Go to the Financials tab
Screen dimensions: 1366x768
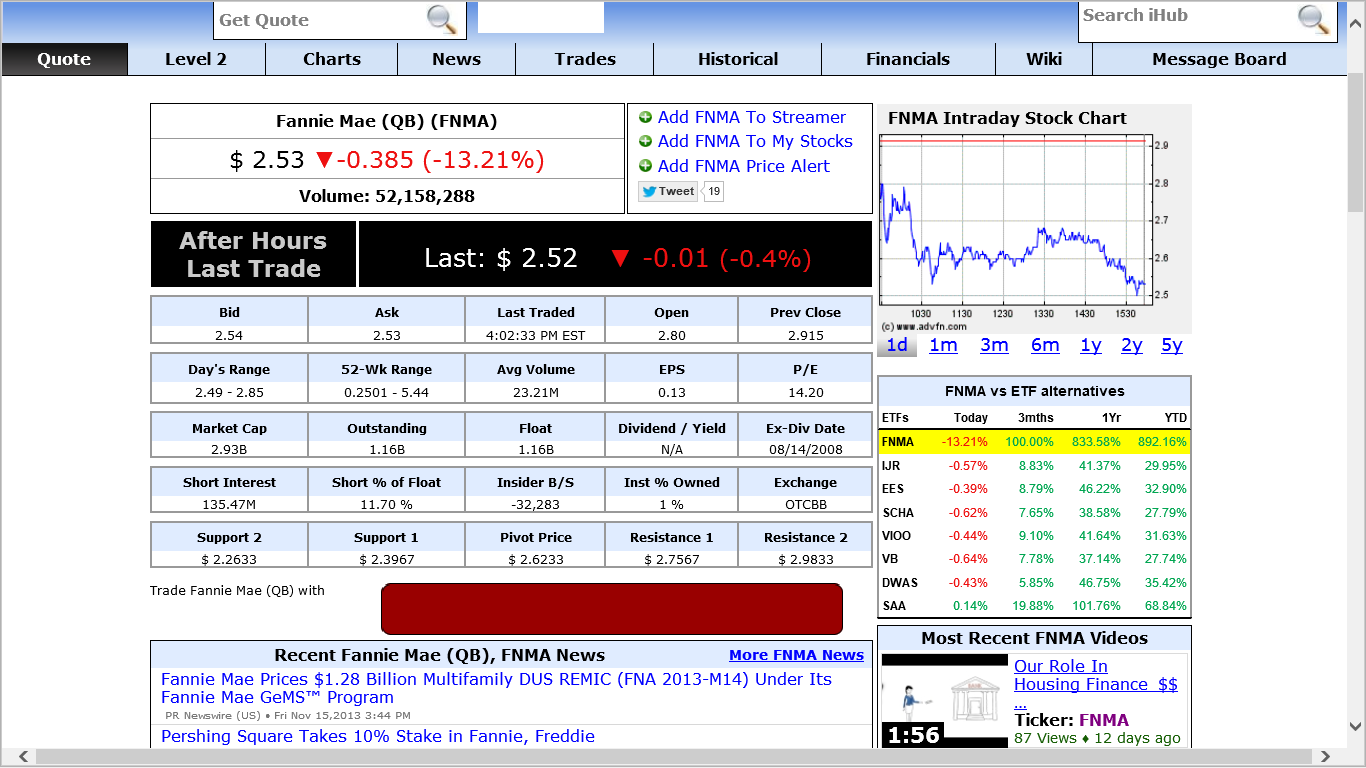tap(908, 59)
